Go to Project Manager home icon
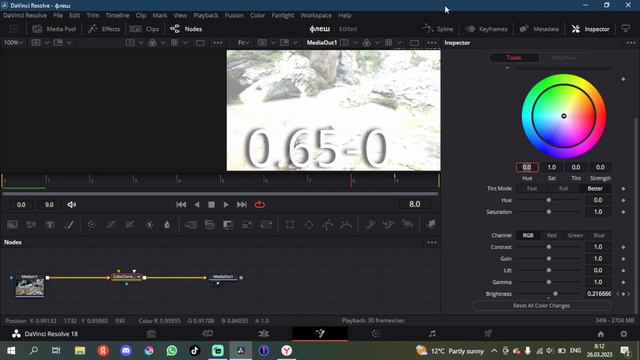 click(x=601, y=334)
